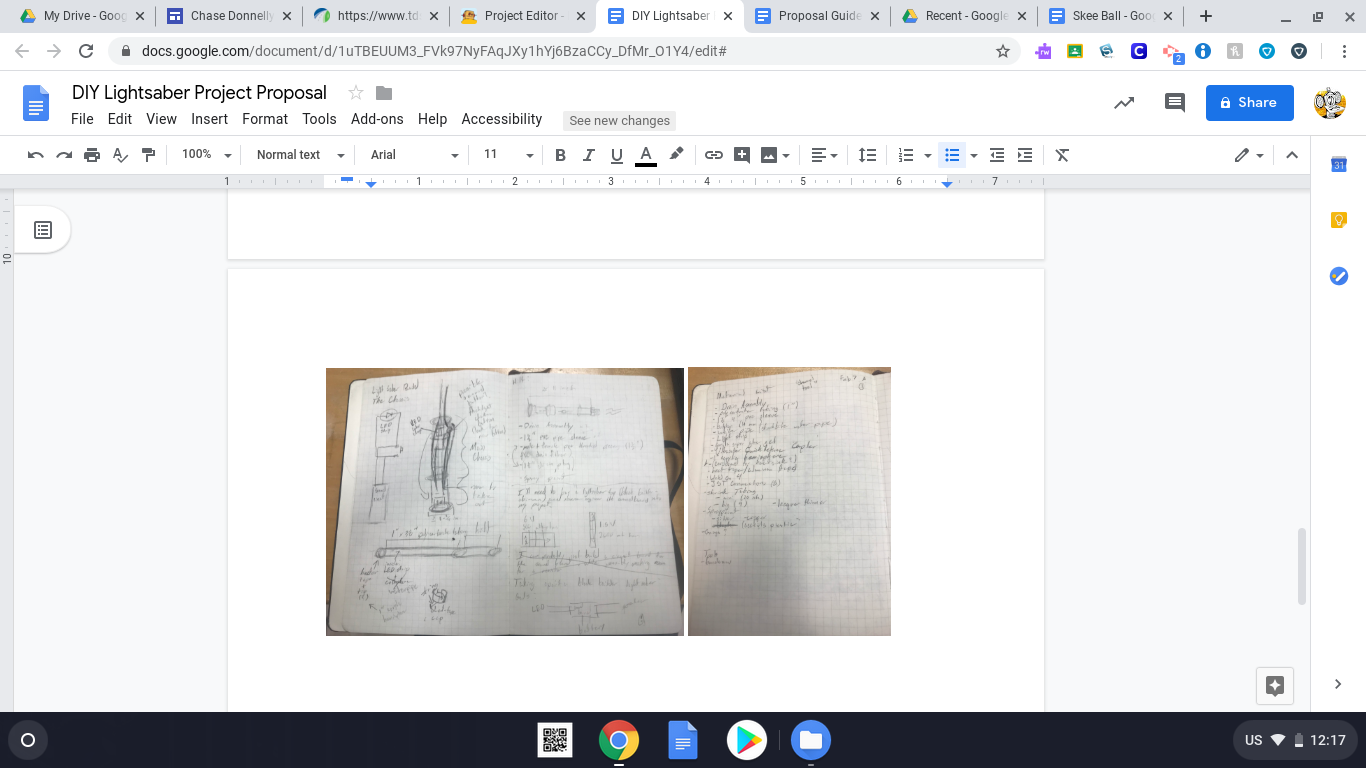This screenshot has height=768, width=1366.
Task: Switch to the Proposal Guide tab
Action: pos(818,16)
